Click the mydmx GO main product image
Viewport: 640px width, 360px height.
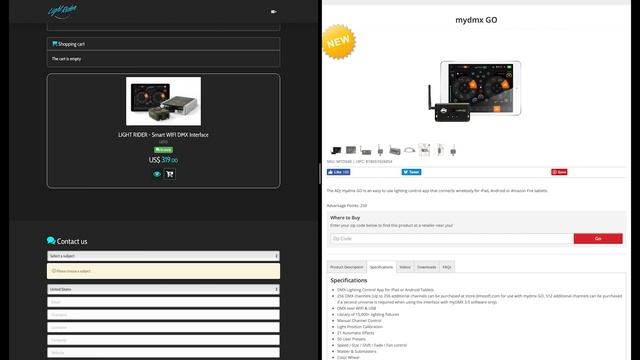coord(475,91)
